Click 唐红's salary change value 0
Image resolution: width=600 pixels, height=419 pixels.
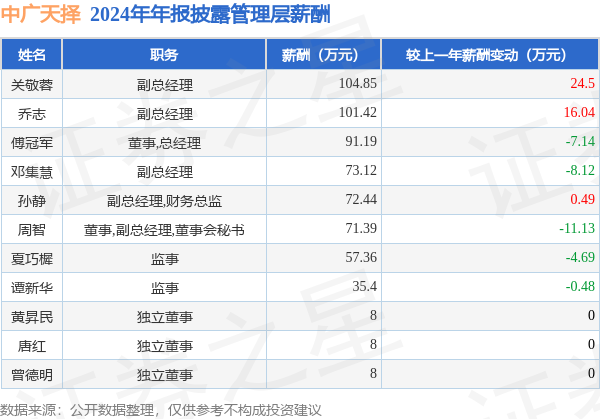[592, 344]
